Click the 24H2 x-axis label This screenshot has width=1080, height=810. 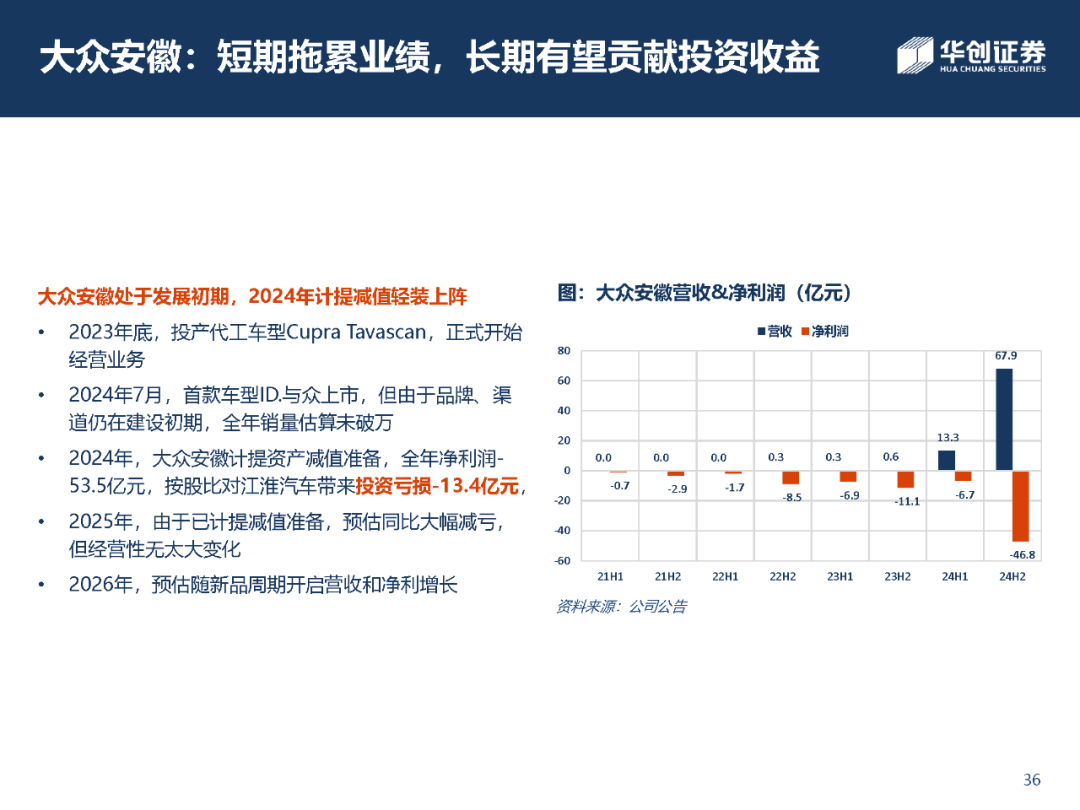1011,577
